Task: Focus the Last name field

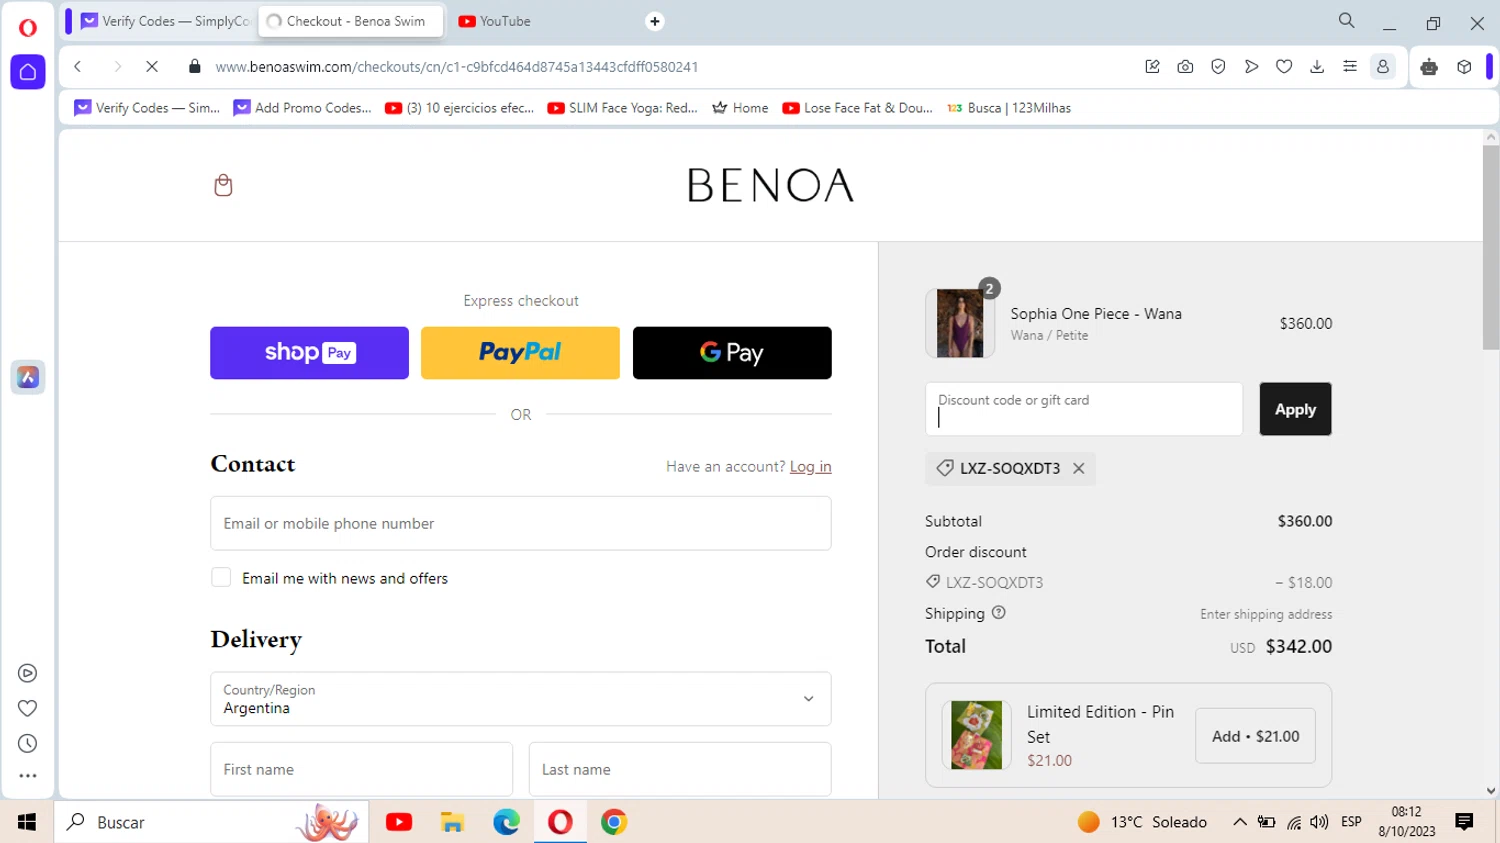Action: [680, 769]
